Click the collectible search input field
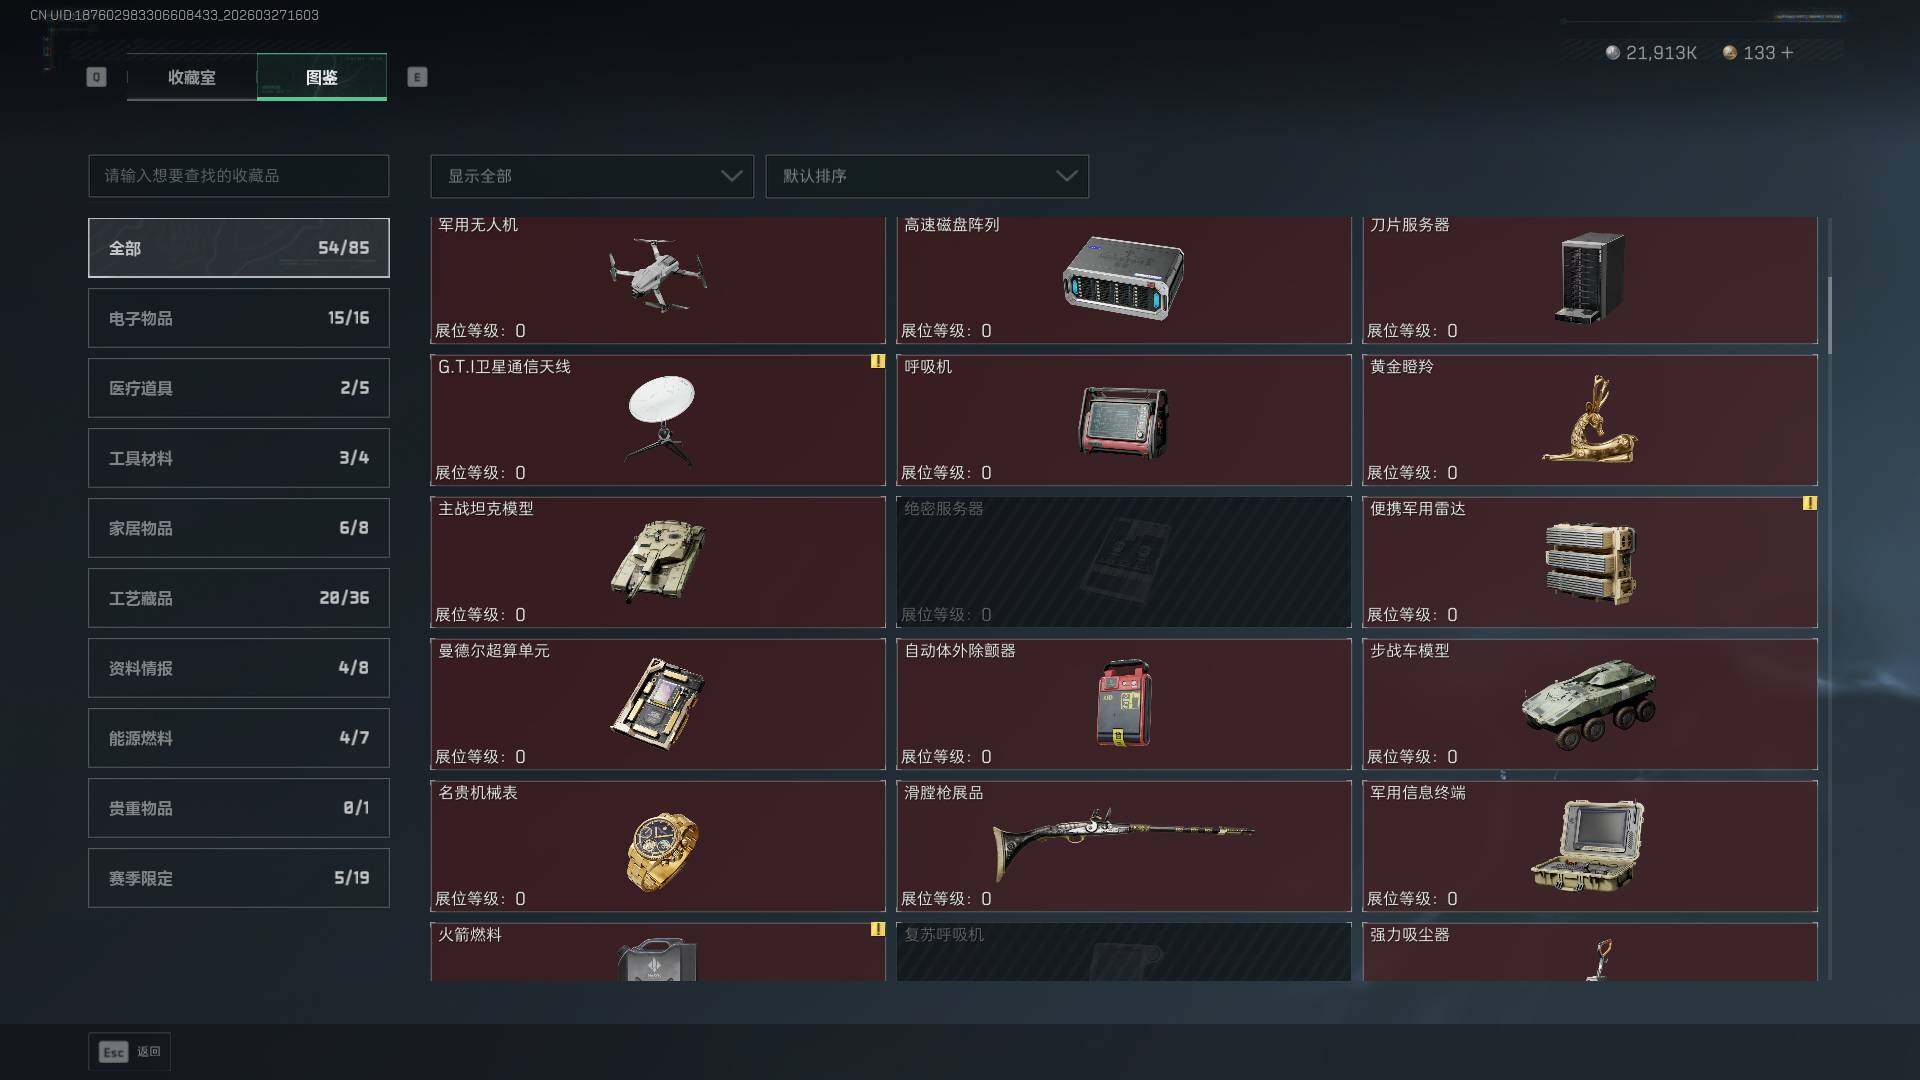The width and height of the screenshot is (1920, 1080). tap(239, 176)
